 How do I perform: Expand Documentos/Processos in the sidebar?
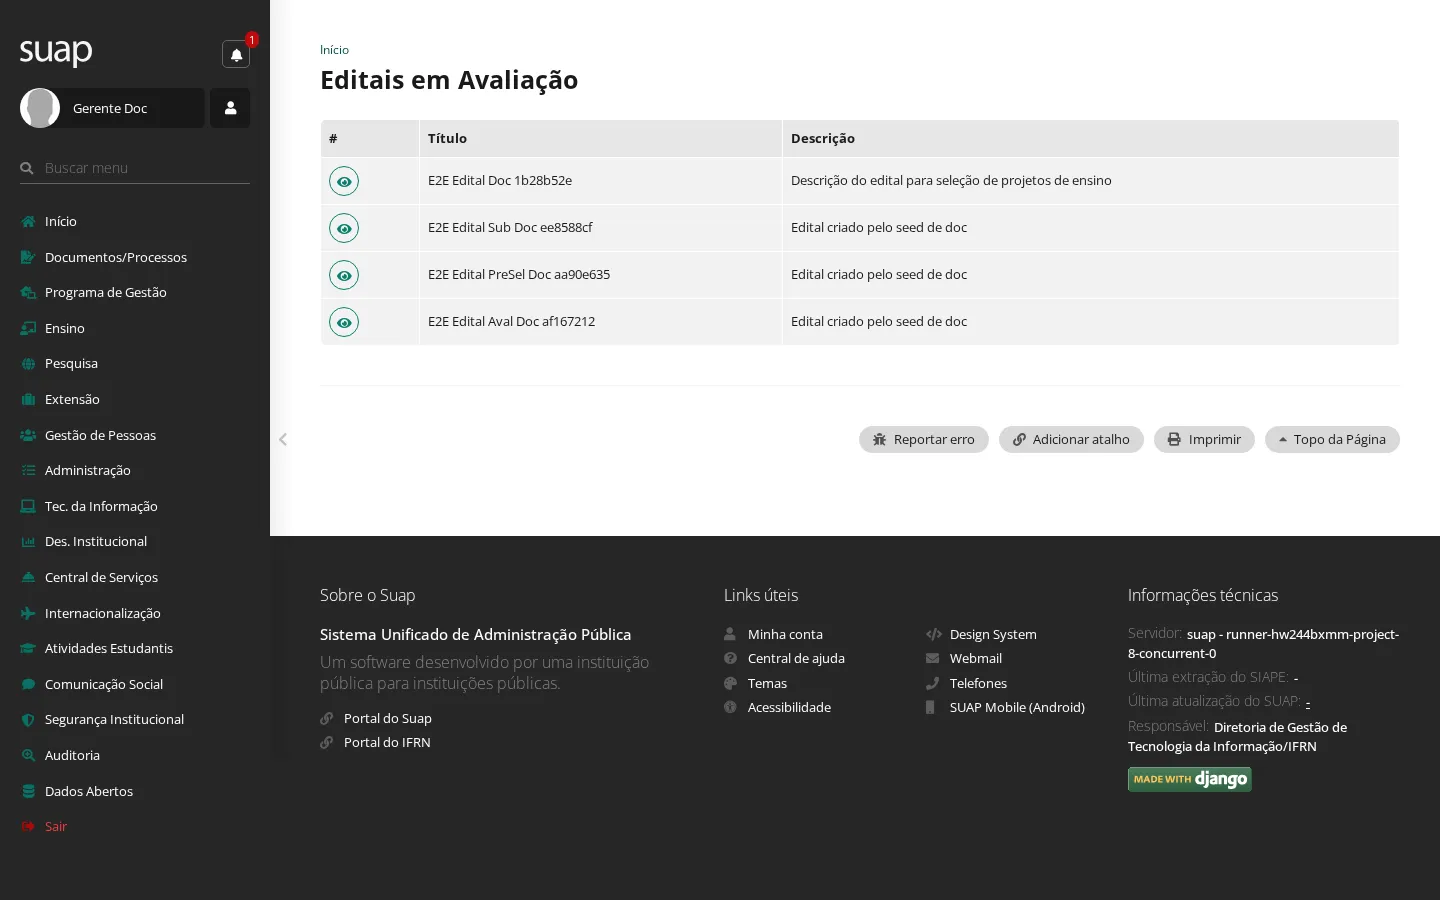135,257
